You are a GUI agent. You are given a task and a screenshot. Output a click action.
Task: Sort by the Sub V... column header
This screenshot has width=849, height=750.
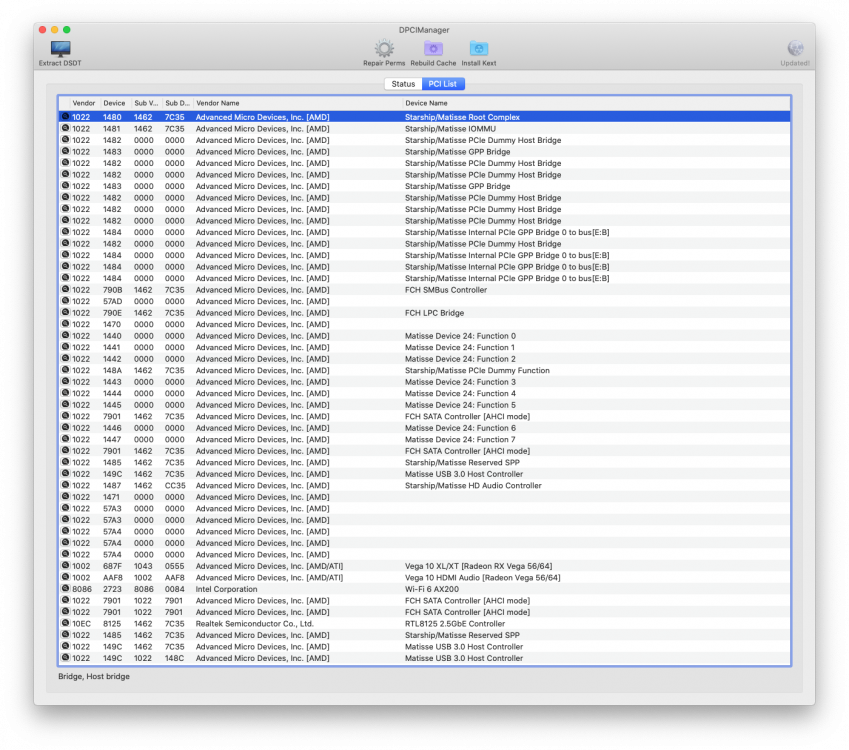click(x=146, y=103)
